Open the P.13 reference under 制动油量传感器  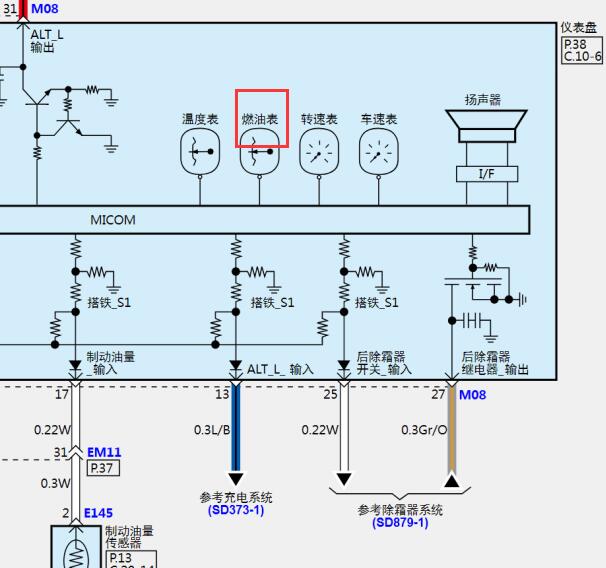coord(121,558)
